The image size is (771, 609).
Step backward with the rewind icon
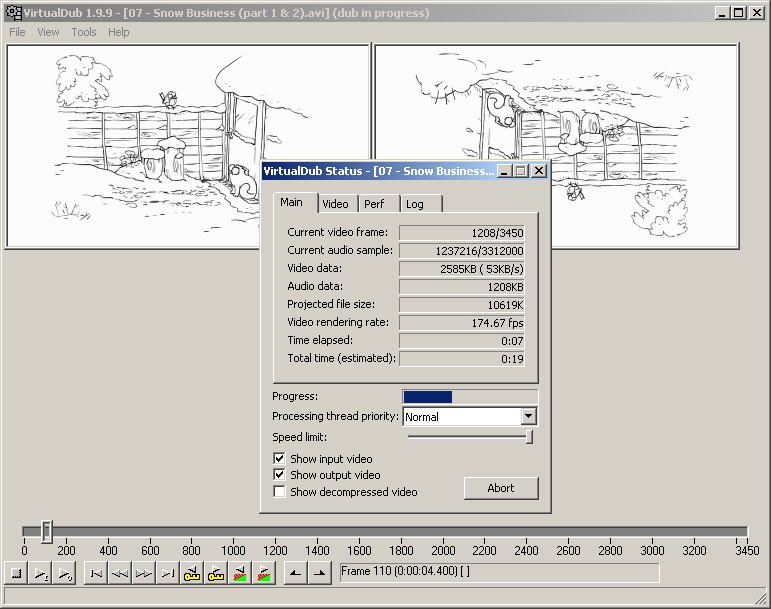(x=119, y=573)
